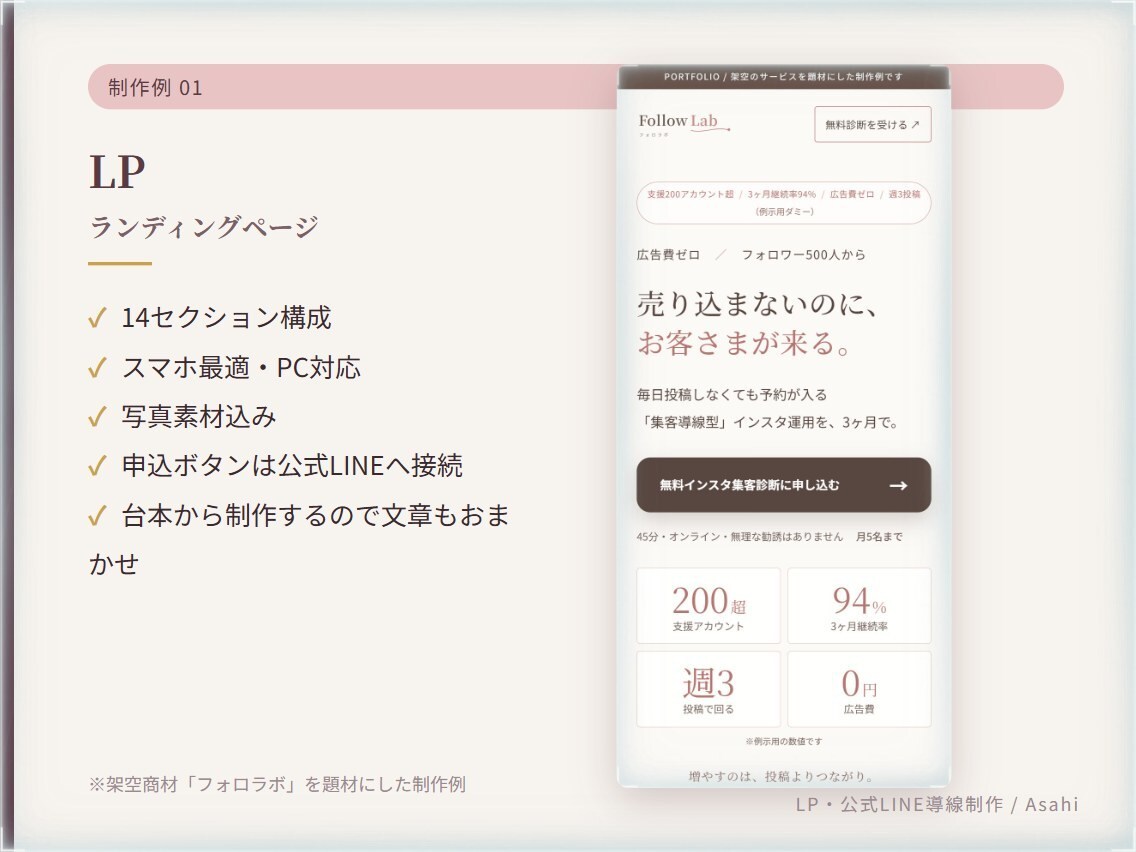Screen dimensions: 1136x852
Task: Click the note 45分・オンライン・無理な勧誘はありません
Action: 740,537
